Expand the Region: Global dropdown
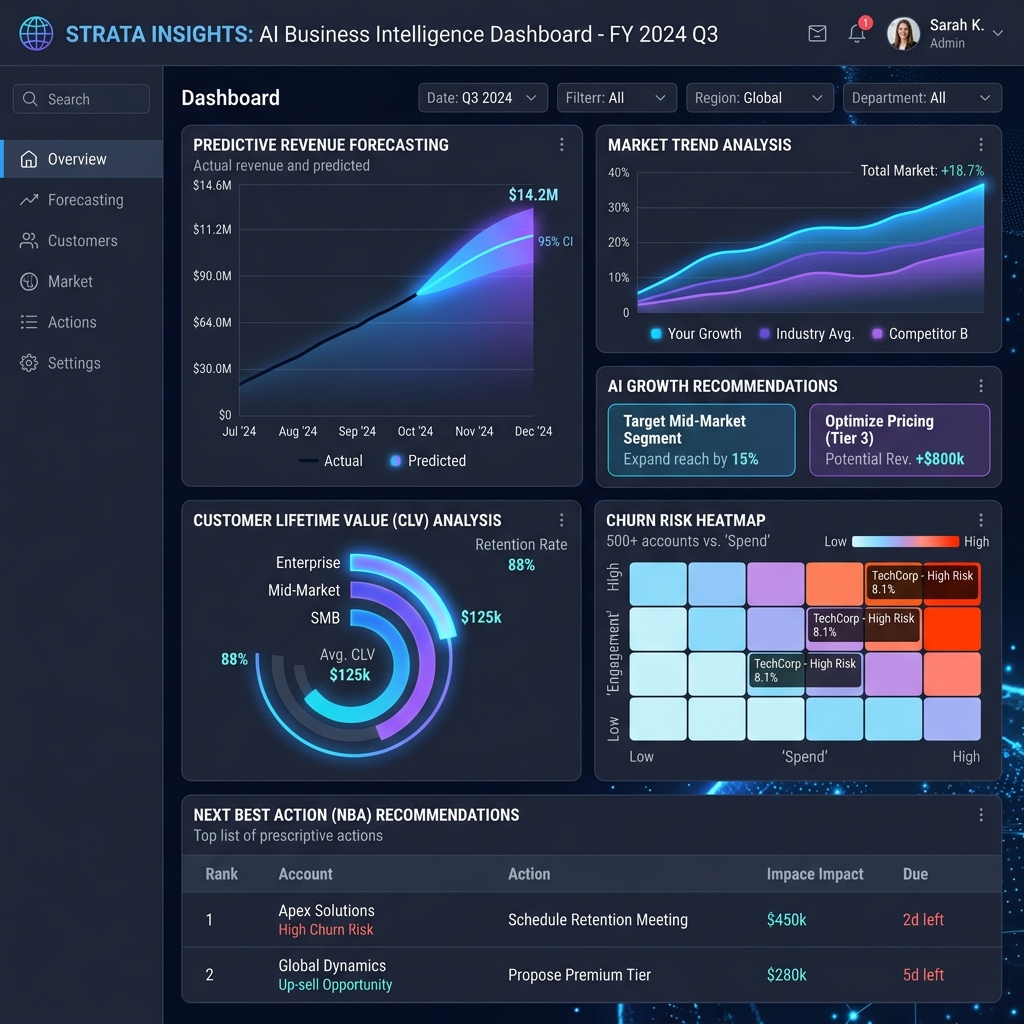 tap(760, 98)
